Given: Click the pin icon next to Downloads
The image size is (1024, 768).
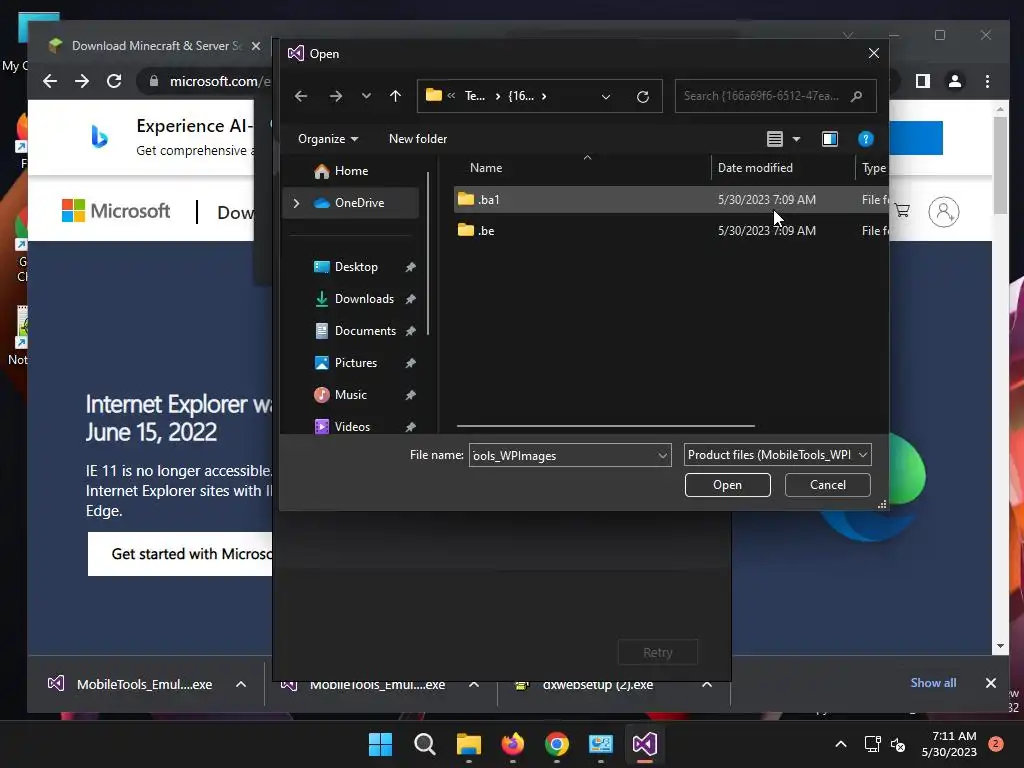Looking at the screenshot, I should click(410, 299).
